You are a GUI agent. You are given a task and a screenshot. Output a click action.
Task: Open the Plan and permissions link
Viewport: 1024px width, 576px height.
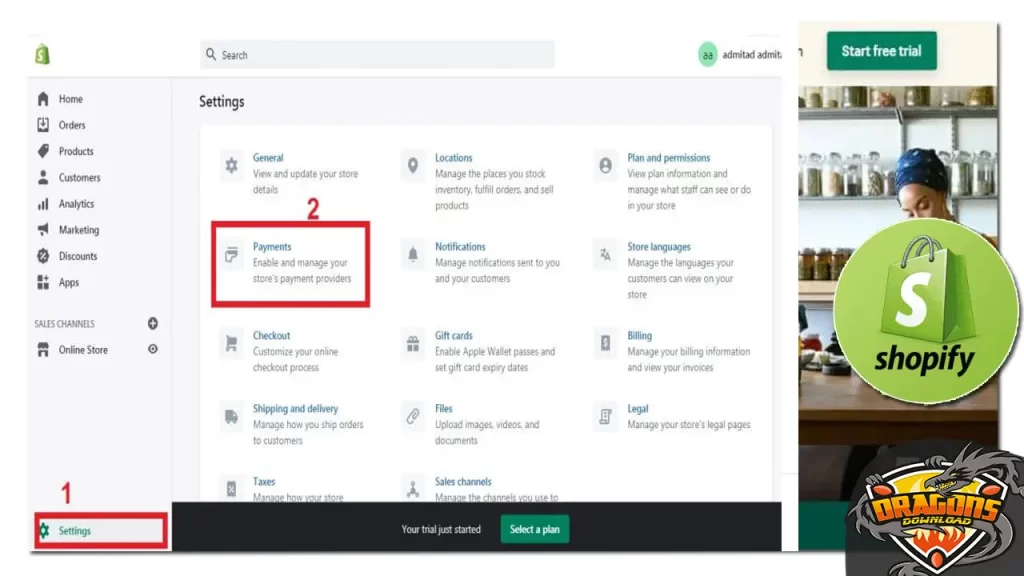(668, 158)
